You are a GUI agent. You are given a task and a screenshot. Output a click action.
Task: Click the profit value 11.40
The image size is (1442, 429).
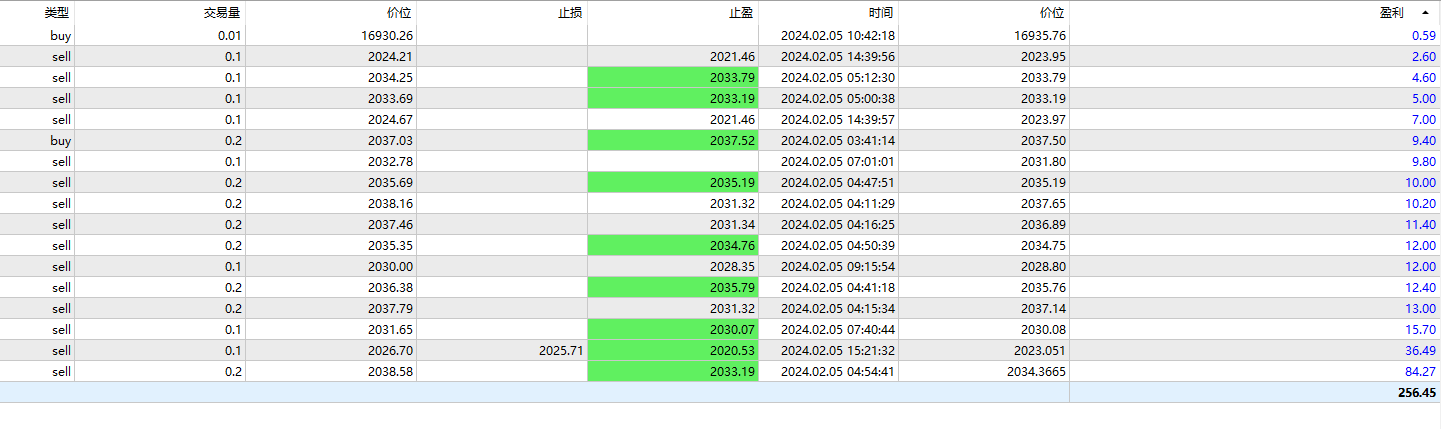tap(1421, 224)
